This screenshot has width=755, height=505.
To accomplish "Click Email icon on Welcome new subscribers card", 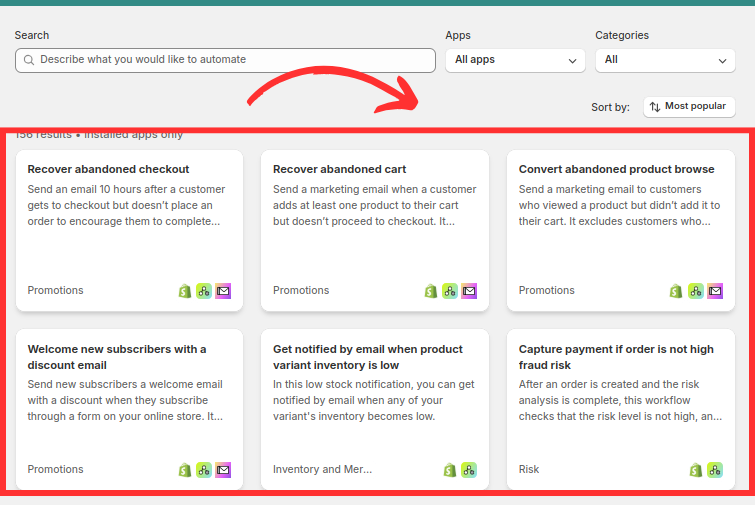I will (x=223, y=470).
